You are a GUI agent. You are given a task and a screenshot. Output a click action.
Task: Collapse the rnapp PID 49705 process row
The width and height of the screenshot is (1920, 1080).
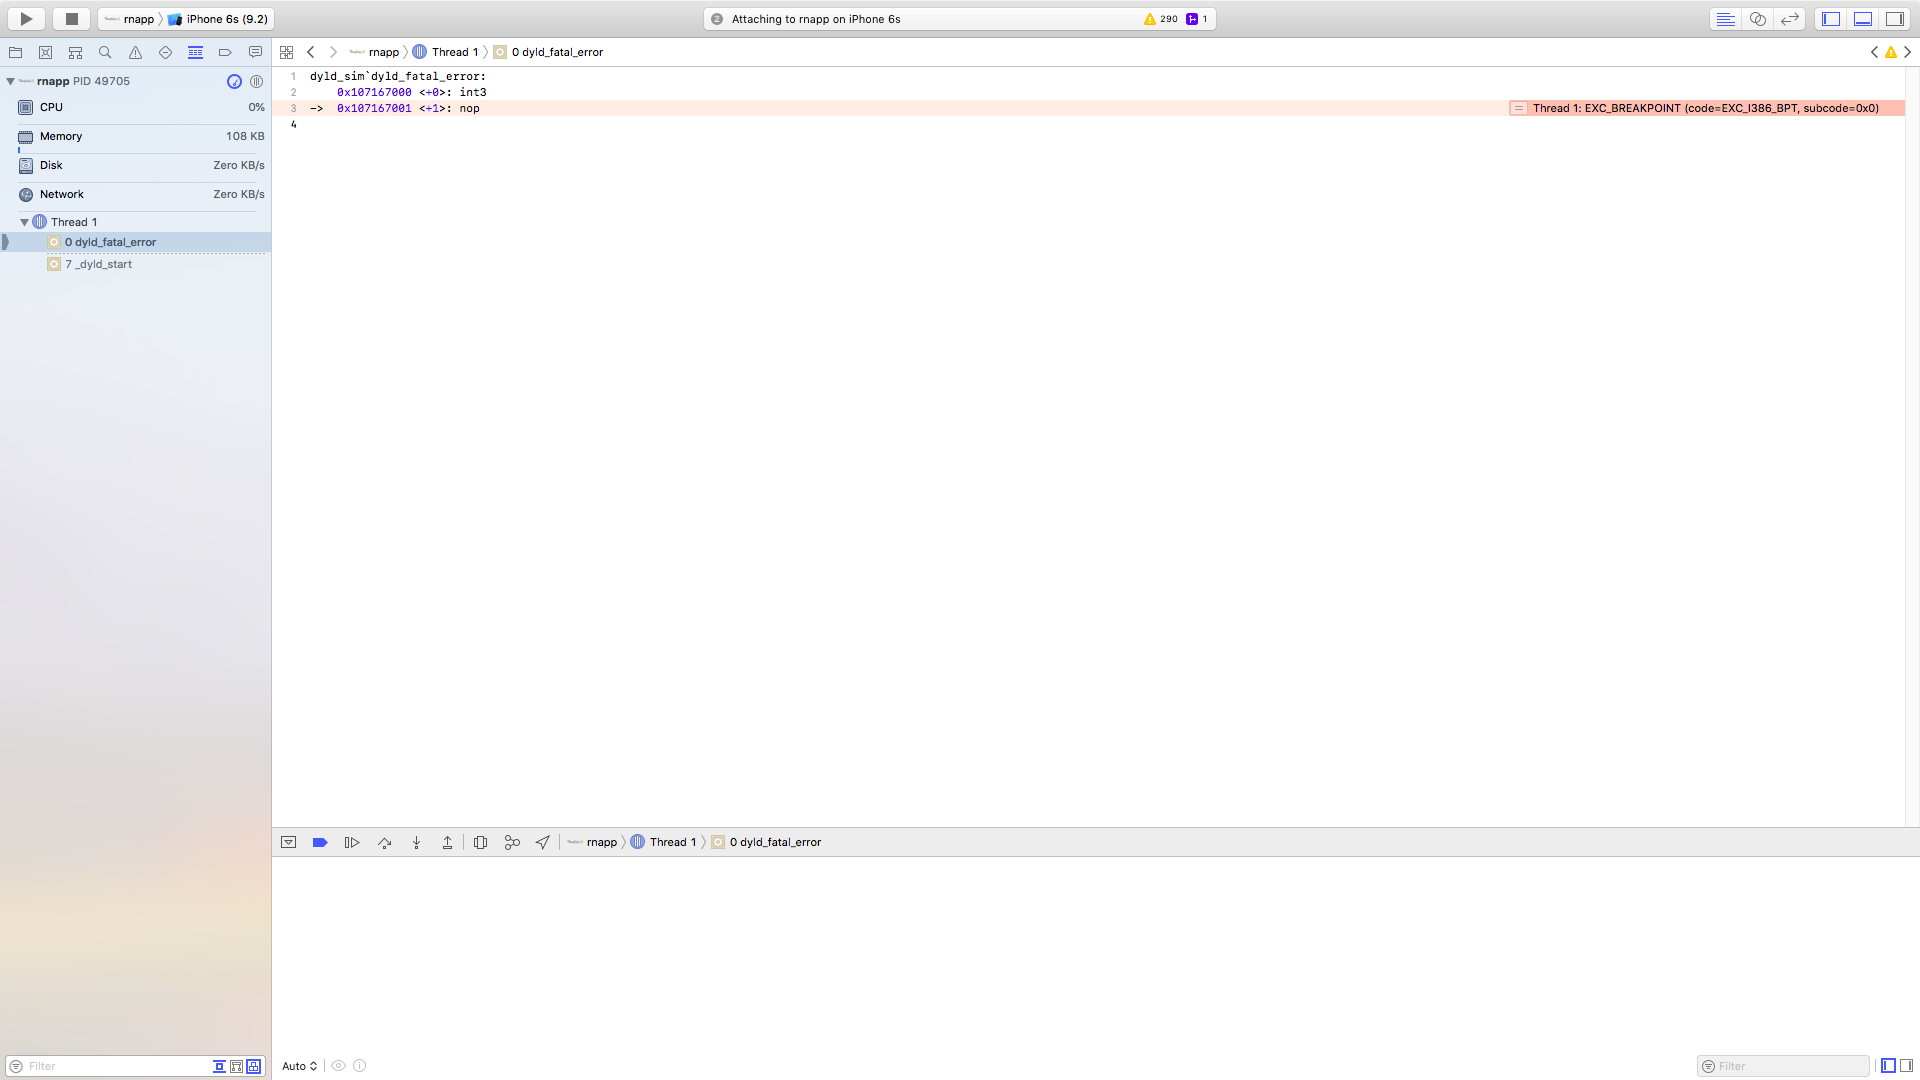tap(10, 81)
